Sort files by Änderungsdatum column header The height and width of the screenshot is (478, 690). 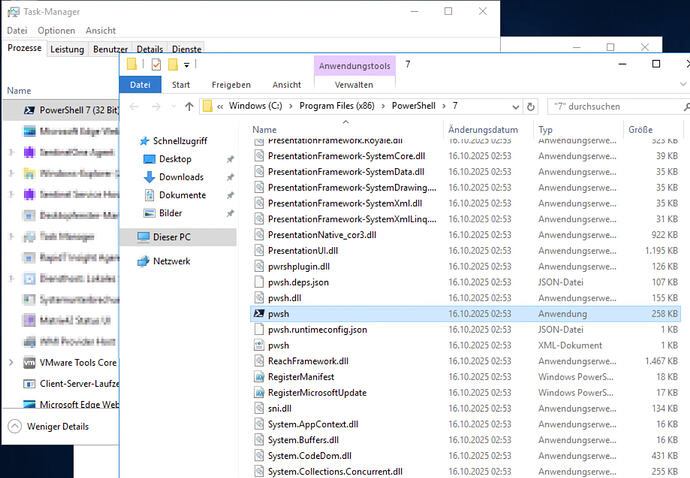click(x=483, y=130)
